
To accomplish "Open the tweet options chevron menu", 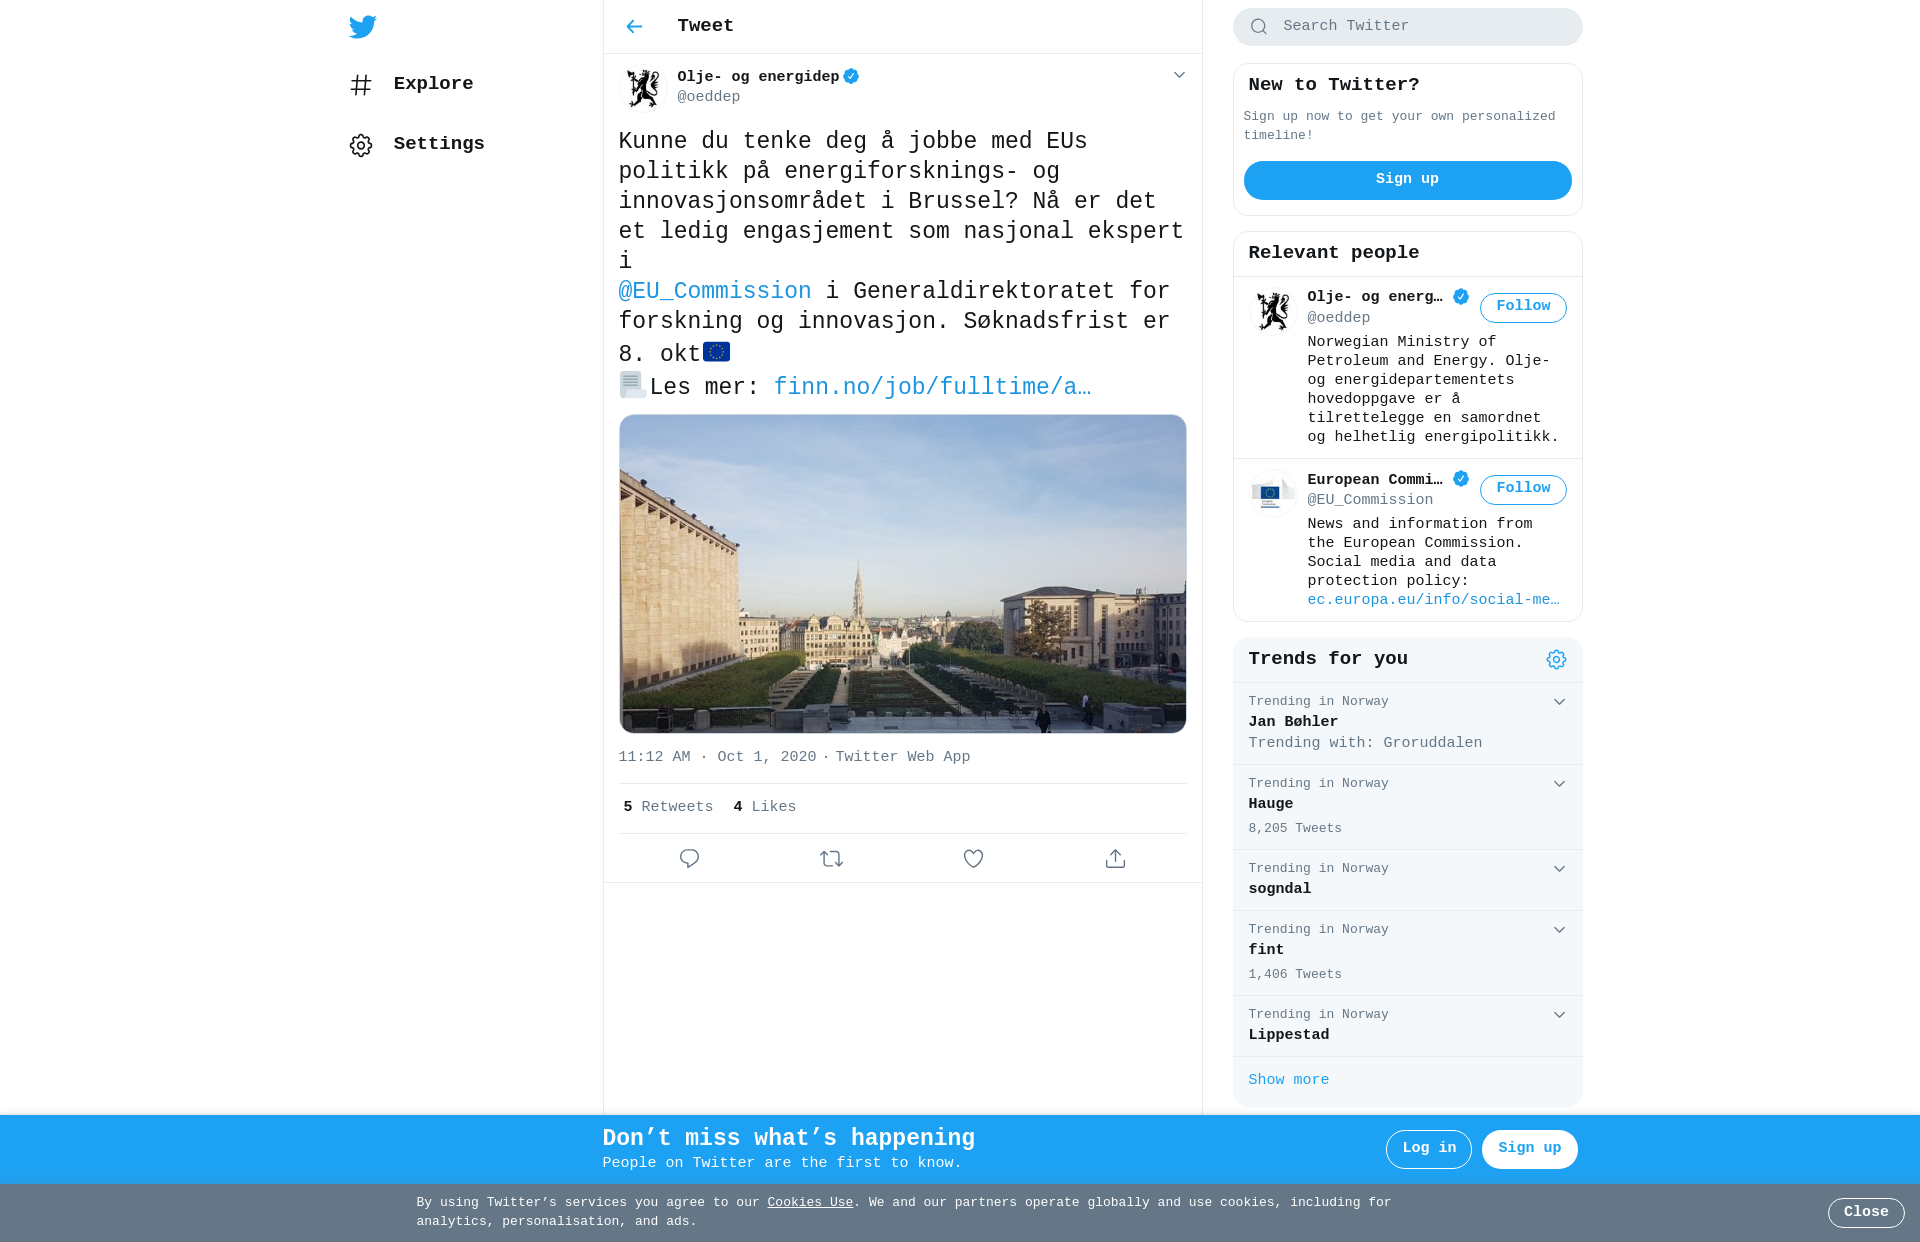I will tap(1179, 75).
